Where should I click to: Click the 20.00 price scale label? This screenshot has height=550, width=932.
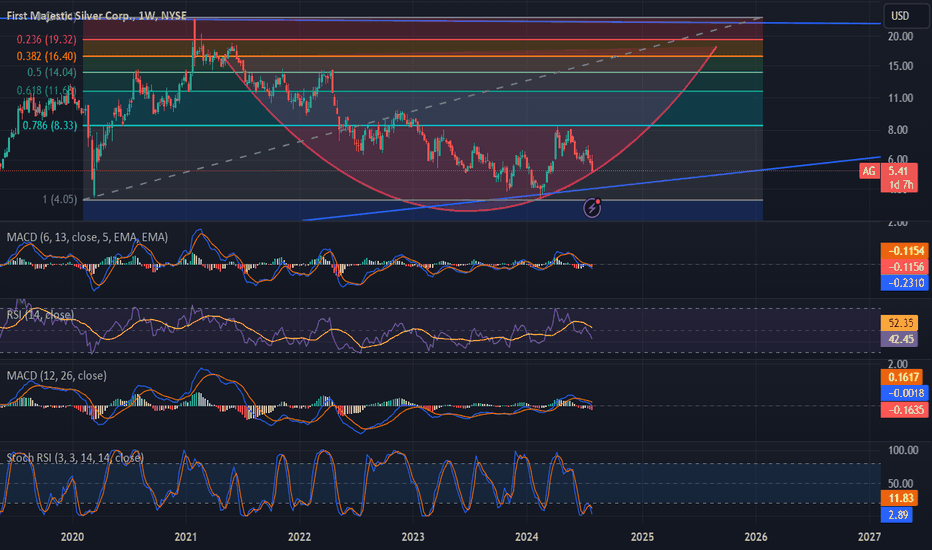pos(900,36)
